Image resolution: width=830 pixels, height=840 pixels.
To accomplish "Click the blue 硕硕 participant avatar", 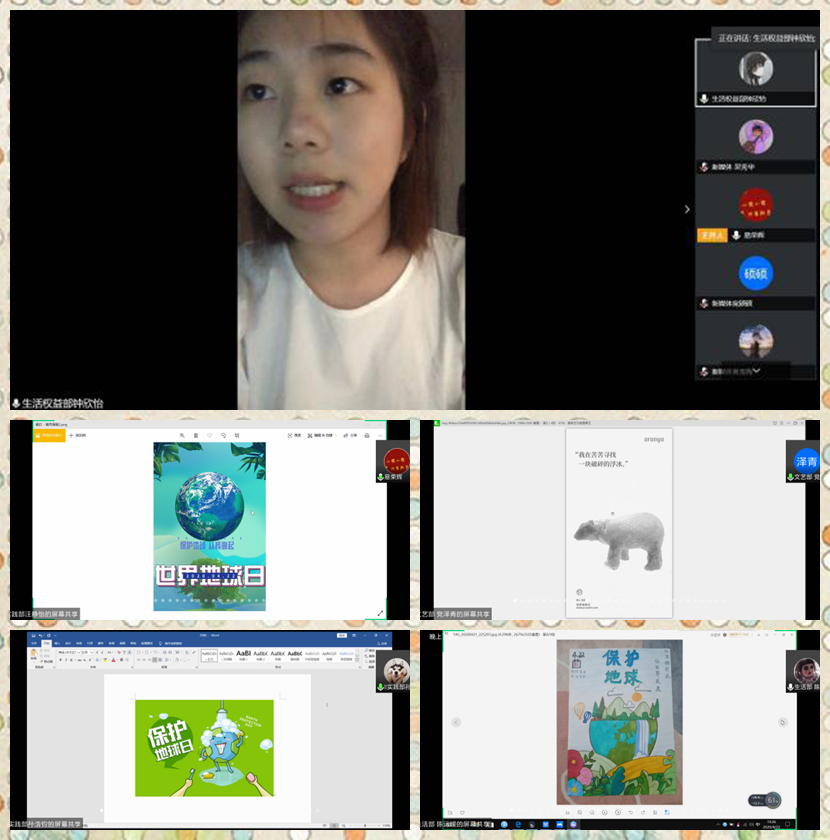I will 755,273.
